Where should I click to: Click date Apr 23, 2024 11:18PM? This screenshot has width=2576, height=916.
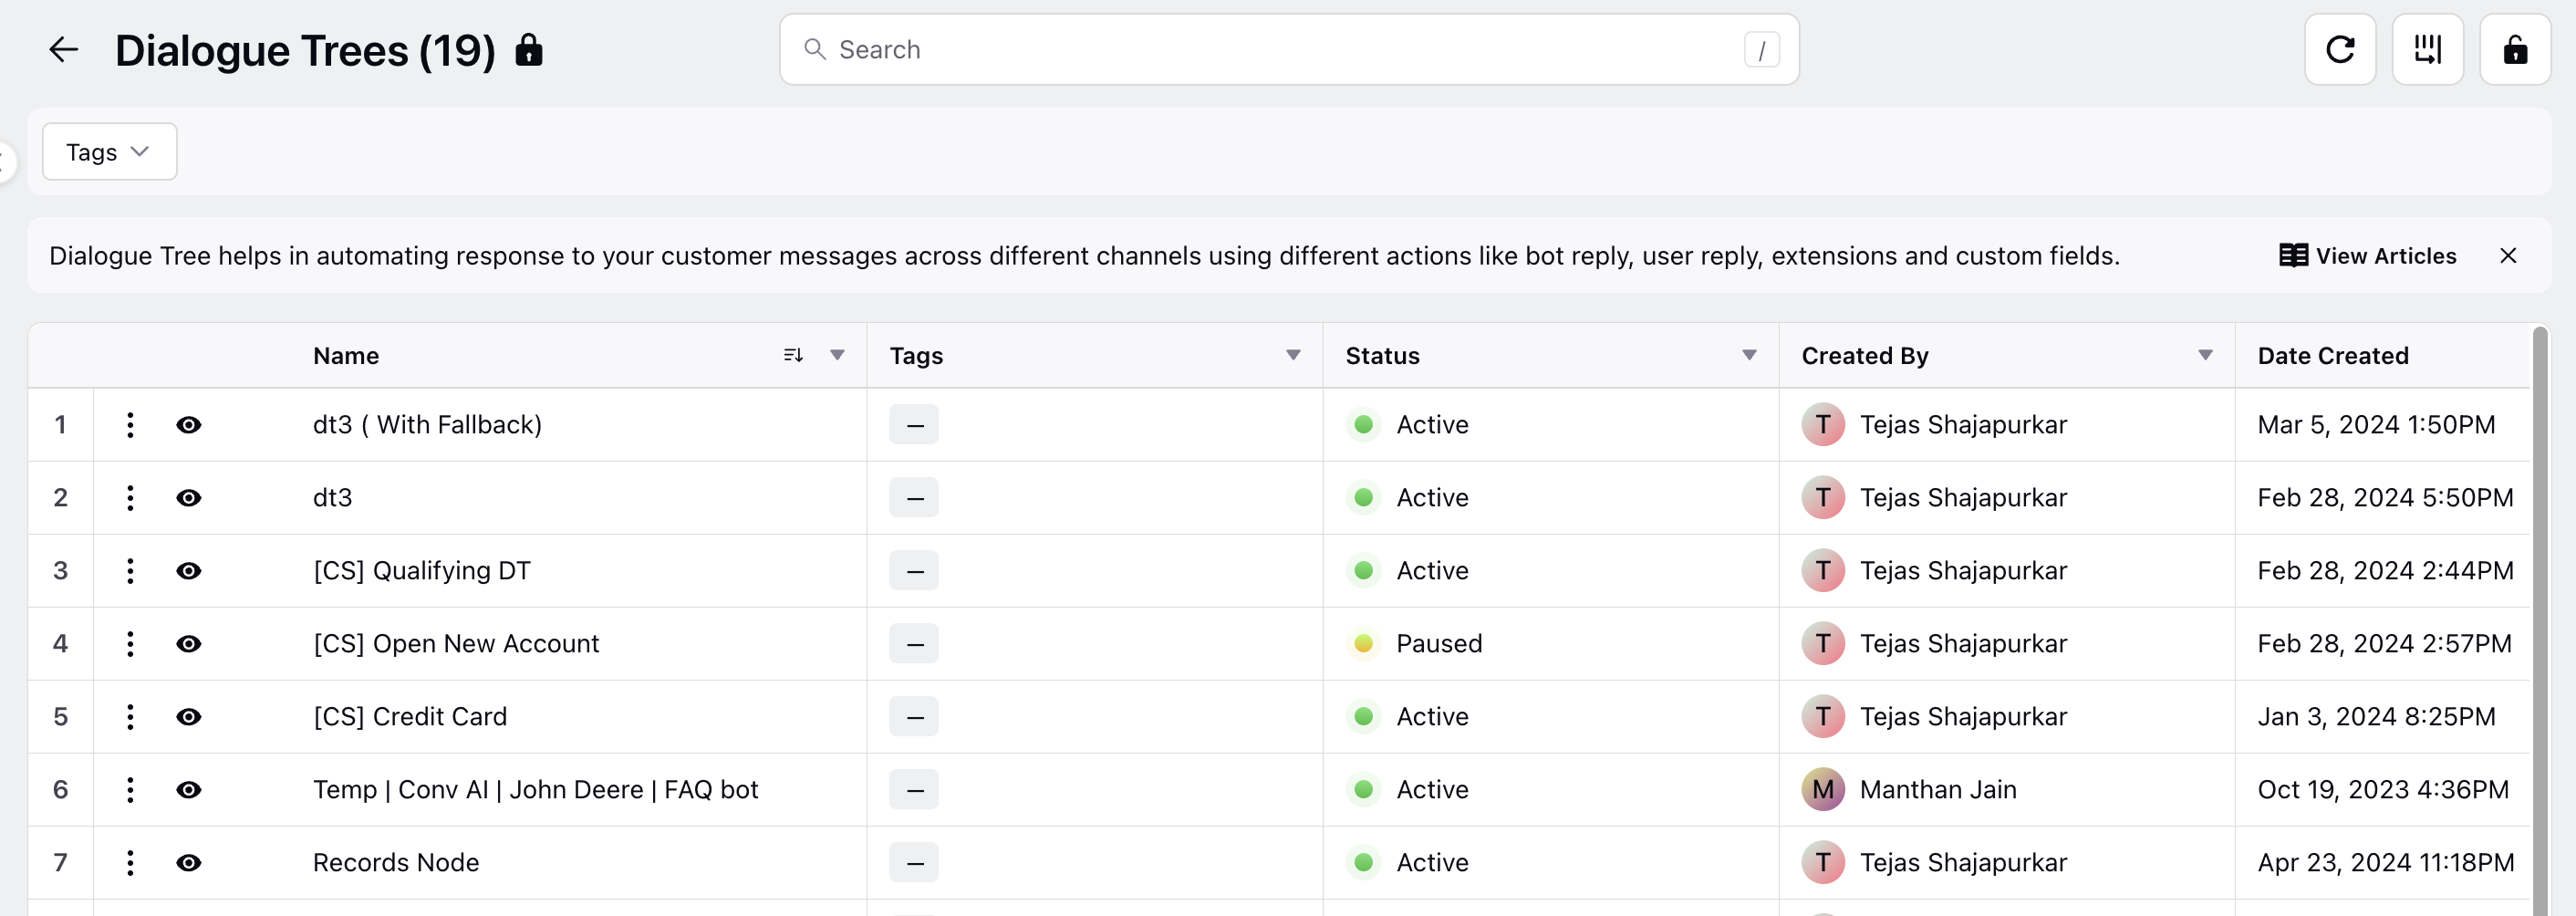[x=2386, y=863]
